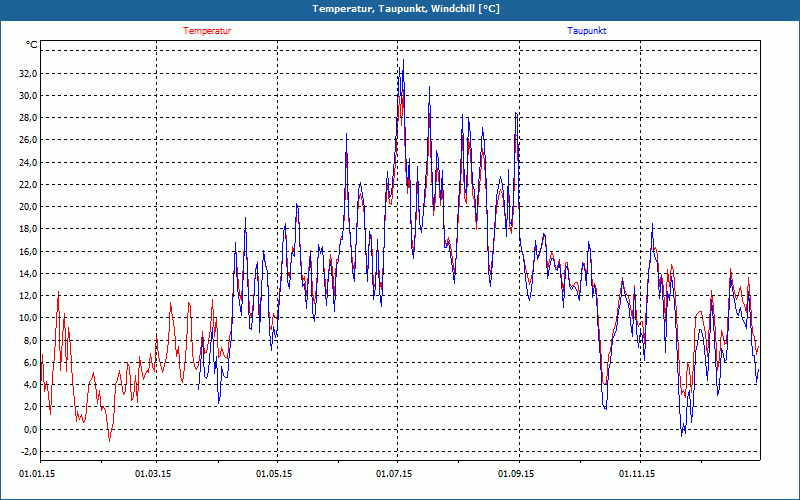Image resolution: width=800 pixels, height=500 pixels.
Task: Select the 0,0 y-axis value
Action: pos(30,429)
